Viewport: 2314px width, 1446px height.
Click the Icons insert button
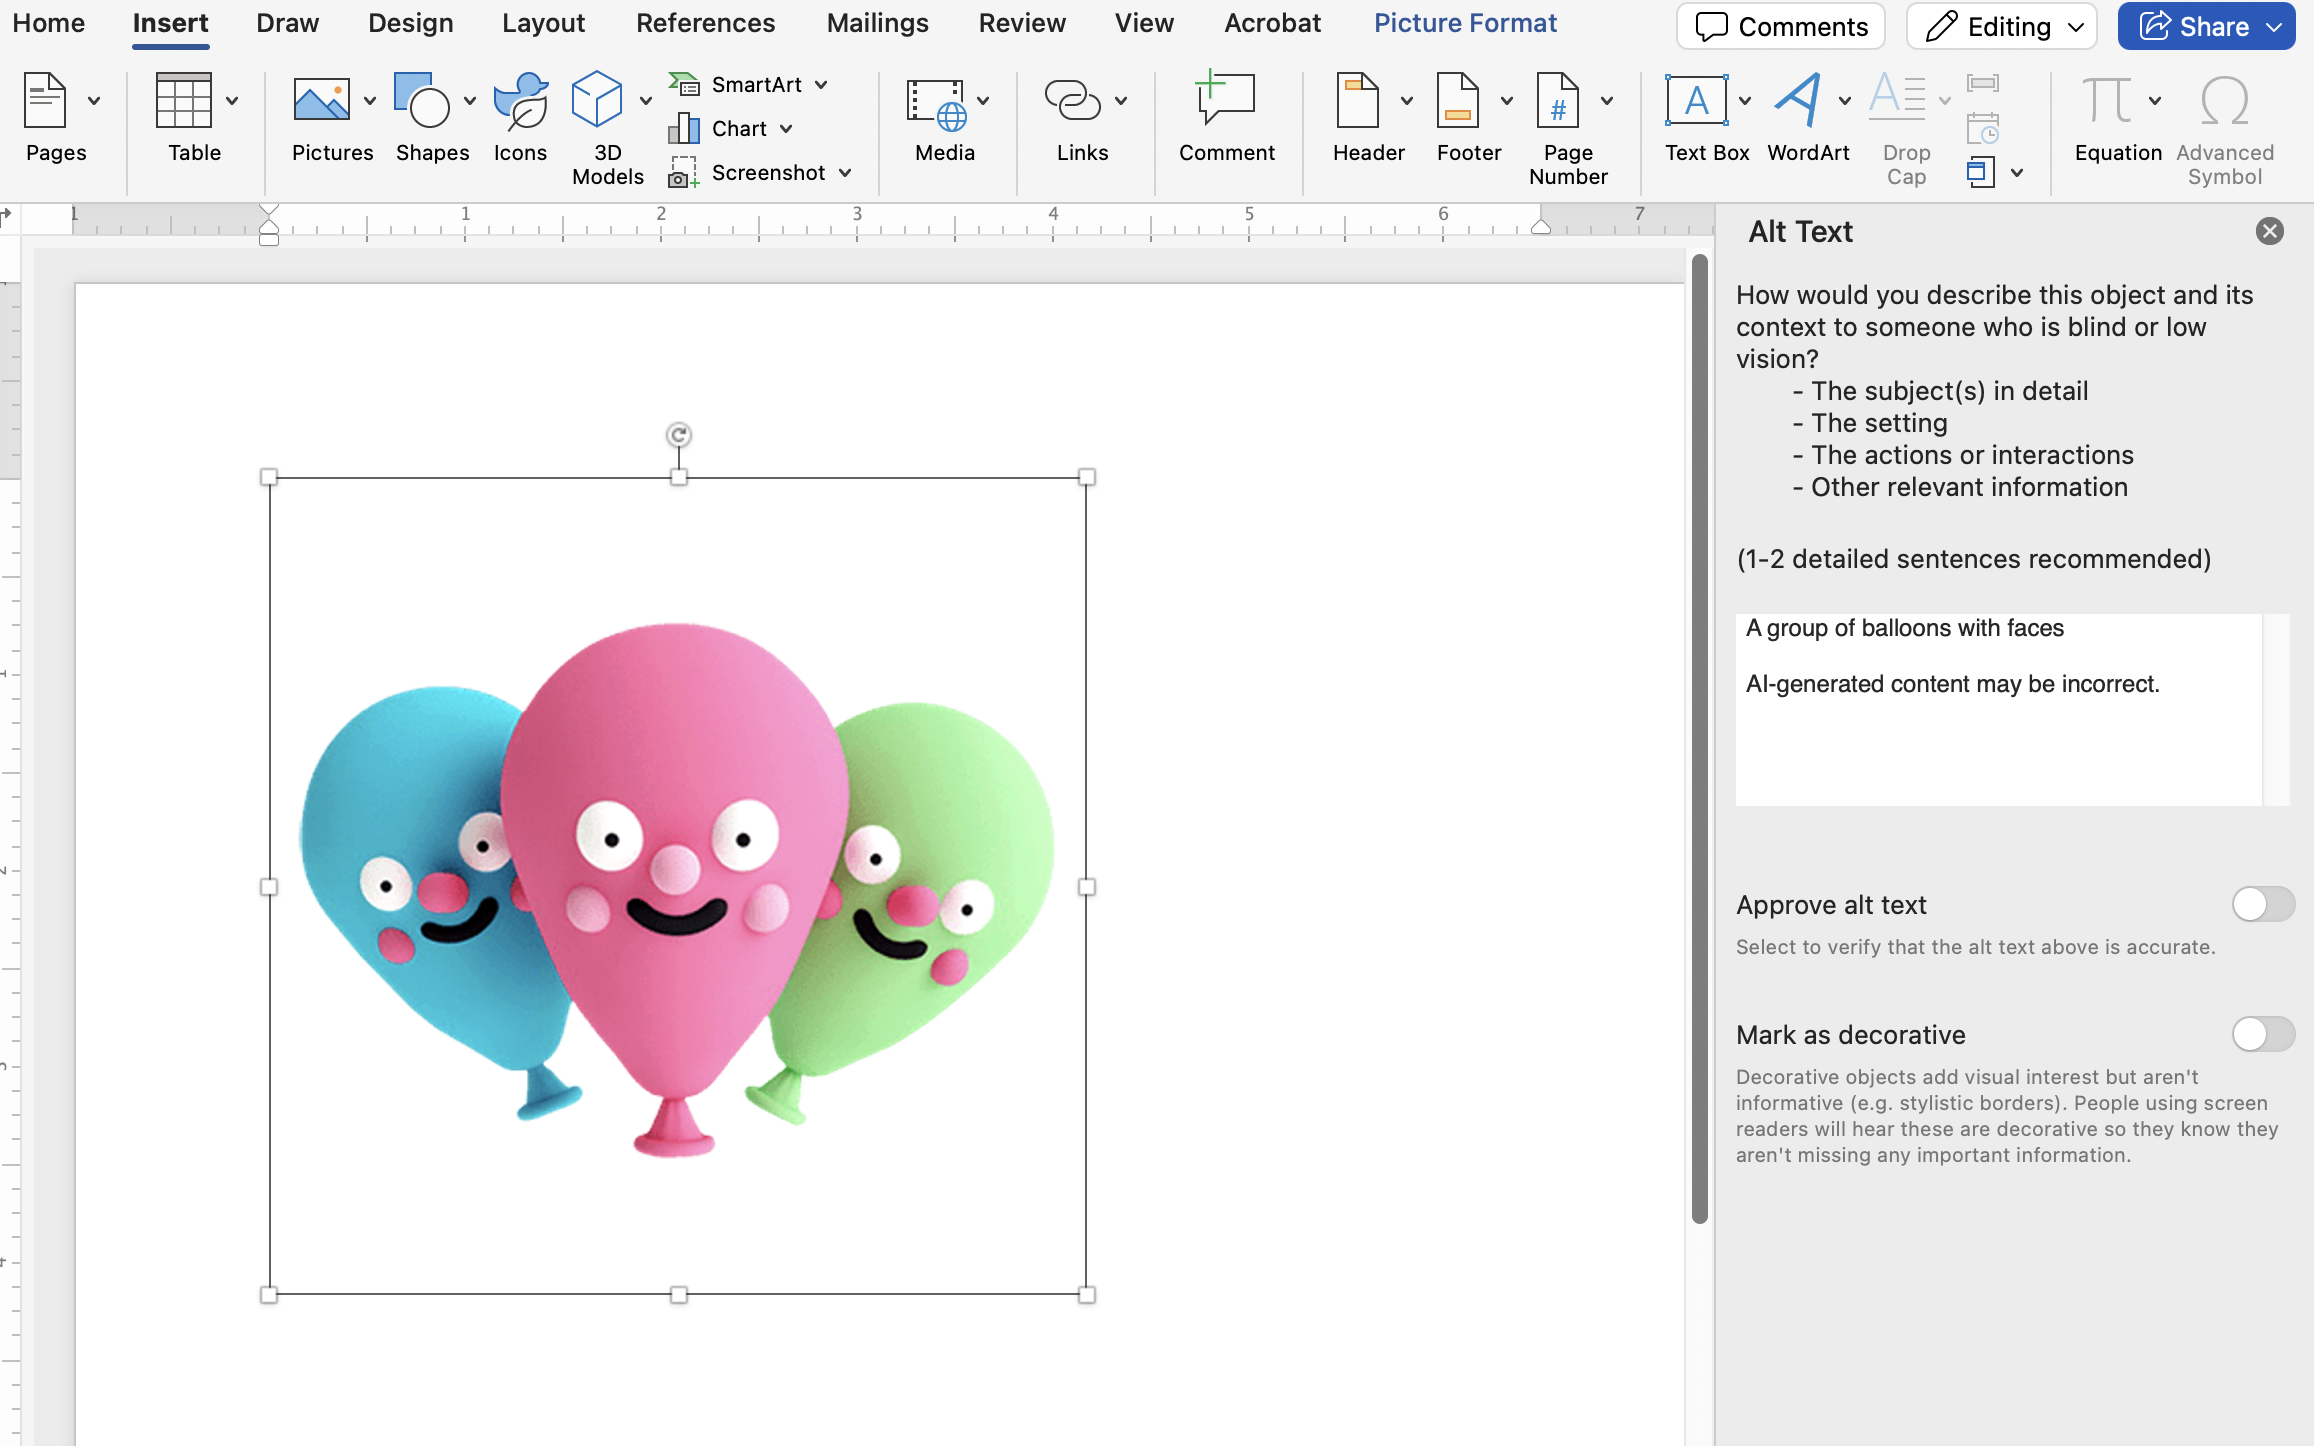(x=520, y=101)
